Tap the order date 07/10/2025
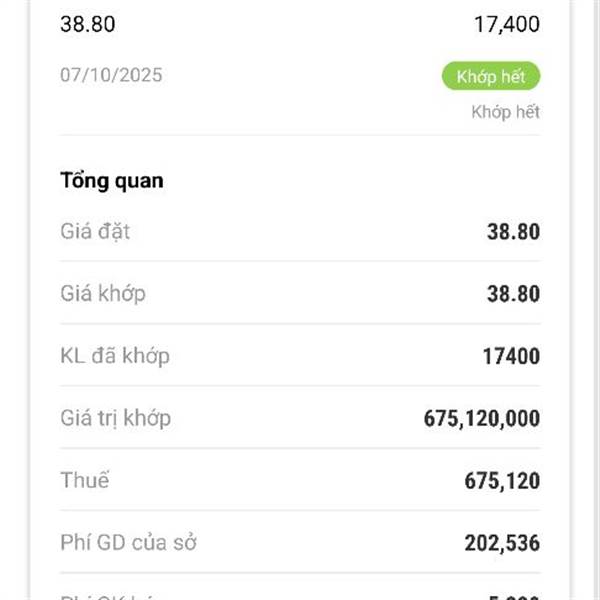 coord(111,75)
